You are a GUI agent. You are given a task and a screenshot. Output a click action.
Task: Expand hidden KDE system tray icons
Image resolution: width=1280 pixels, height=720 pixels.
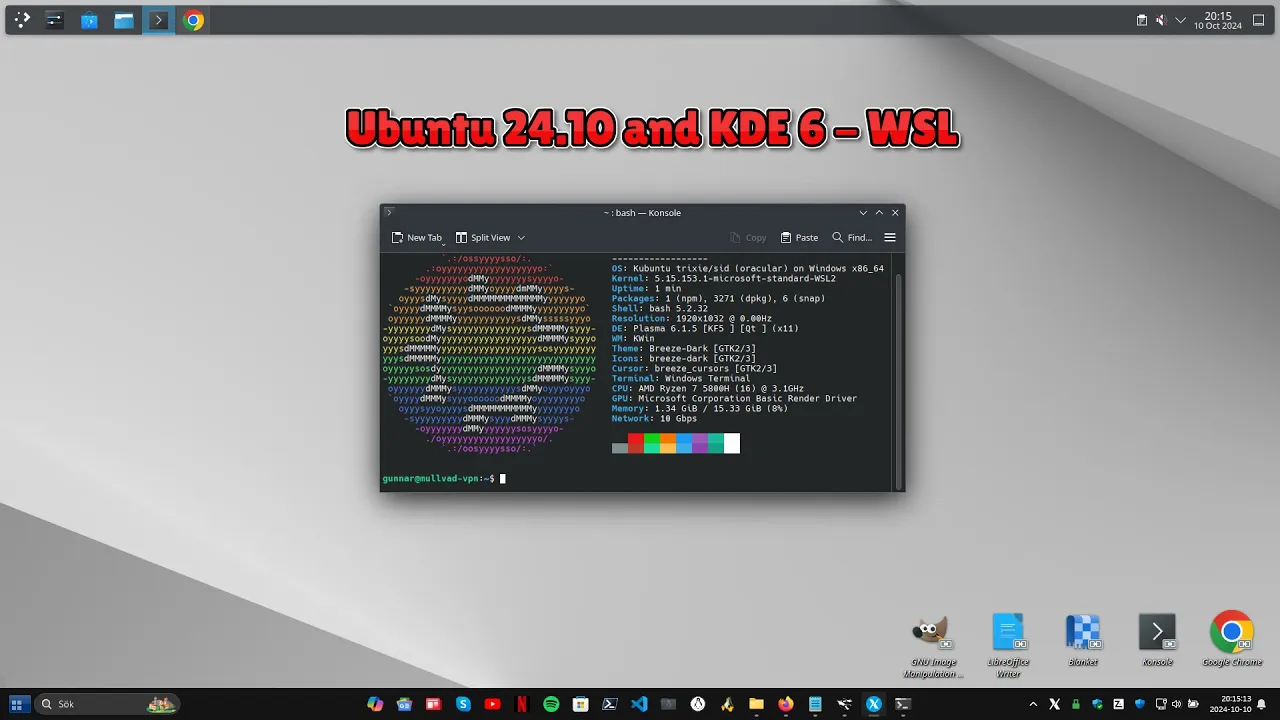pos(1180,20)
